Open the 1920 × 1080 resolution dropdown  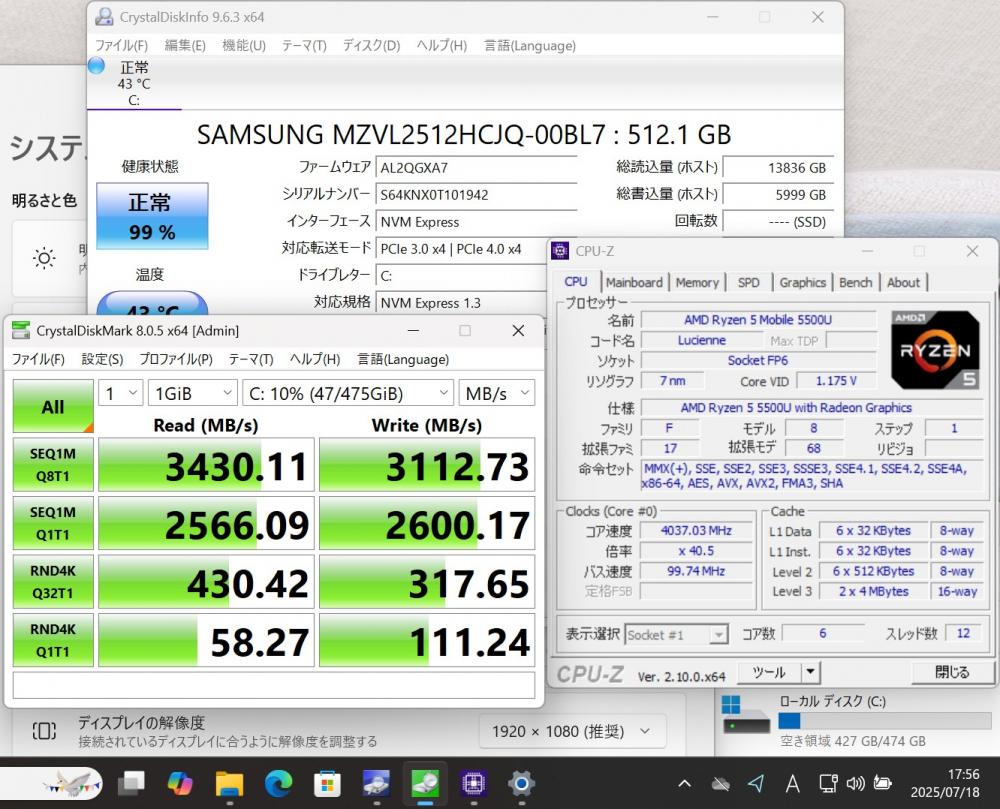[x=572, y=731]
